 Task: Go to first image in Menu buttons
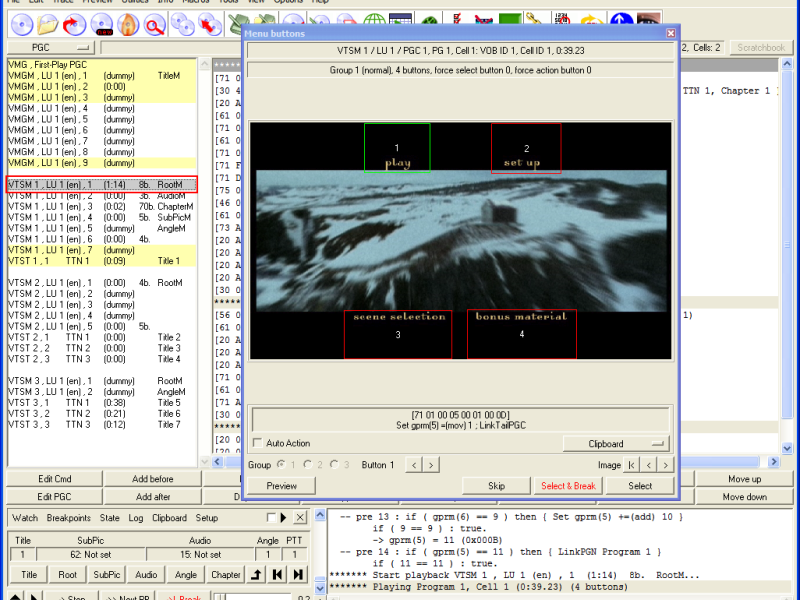point(631,465)
